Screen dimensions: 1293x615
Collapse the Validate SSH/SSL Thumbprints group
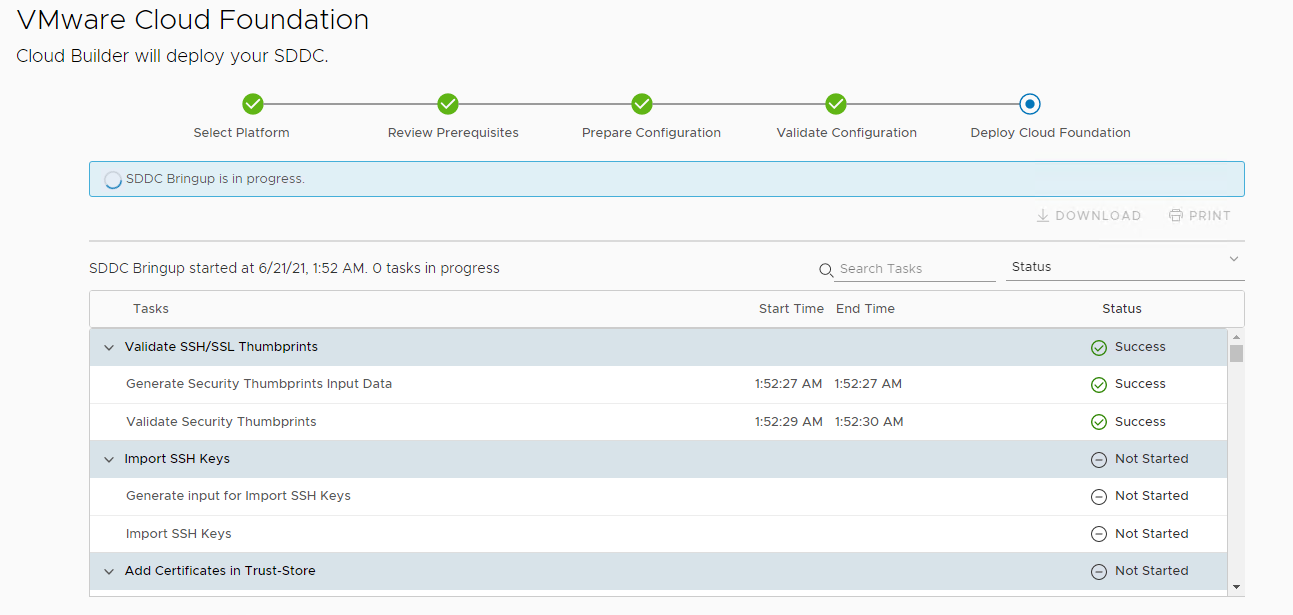click(x=109, y=348)
